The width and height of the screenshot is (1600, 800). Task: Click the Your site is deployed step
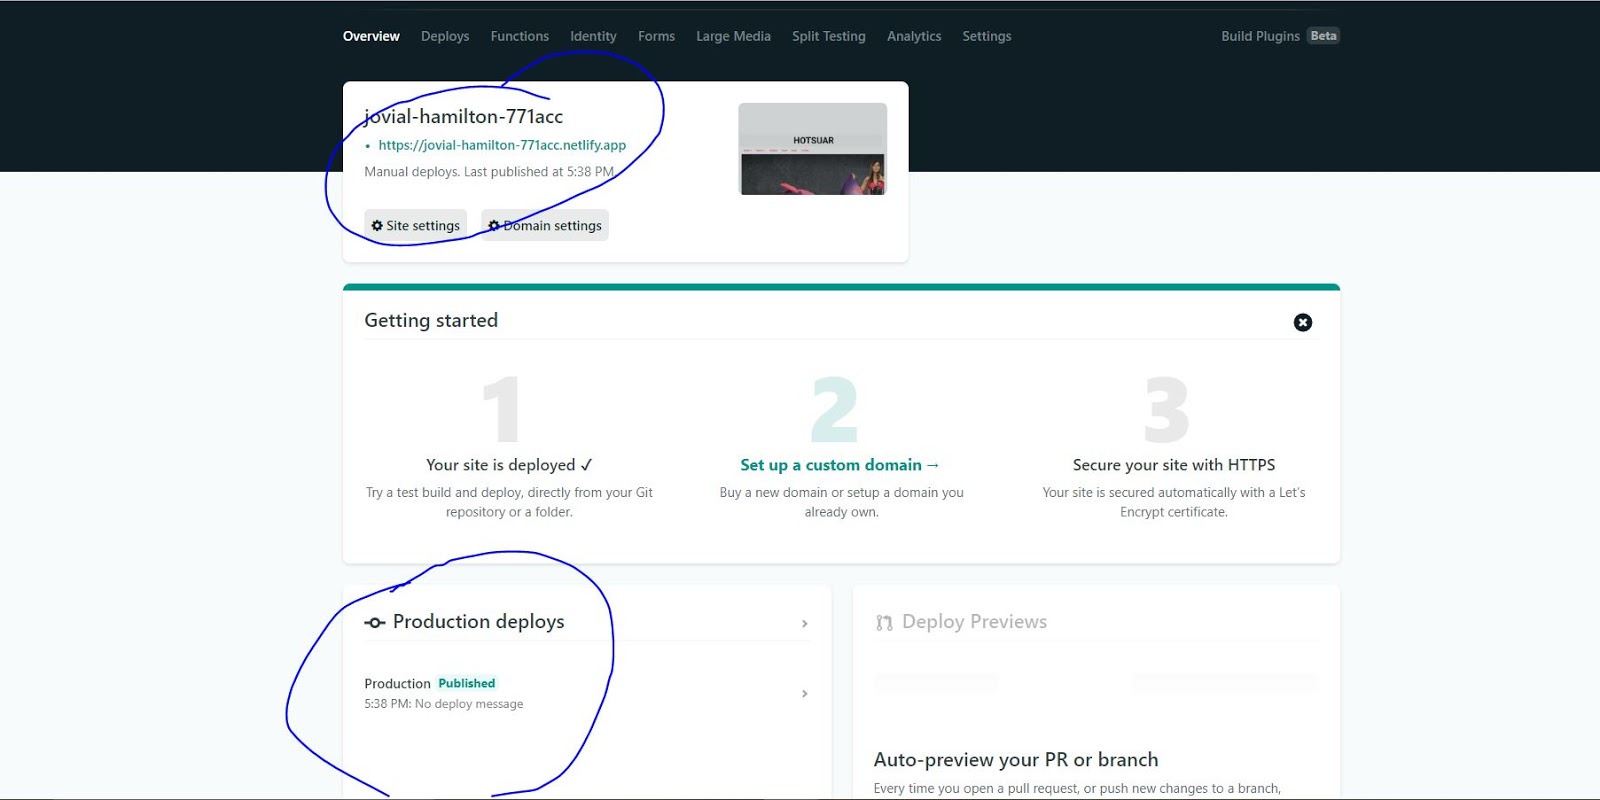click(509, 465)
